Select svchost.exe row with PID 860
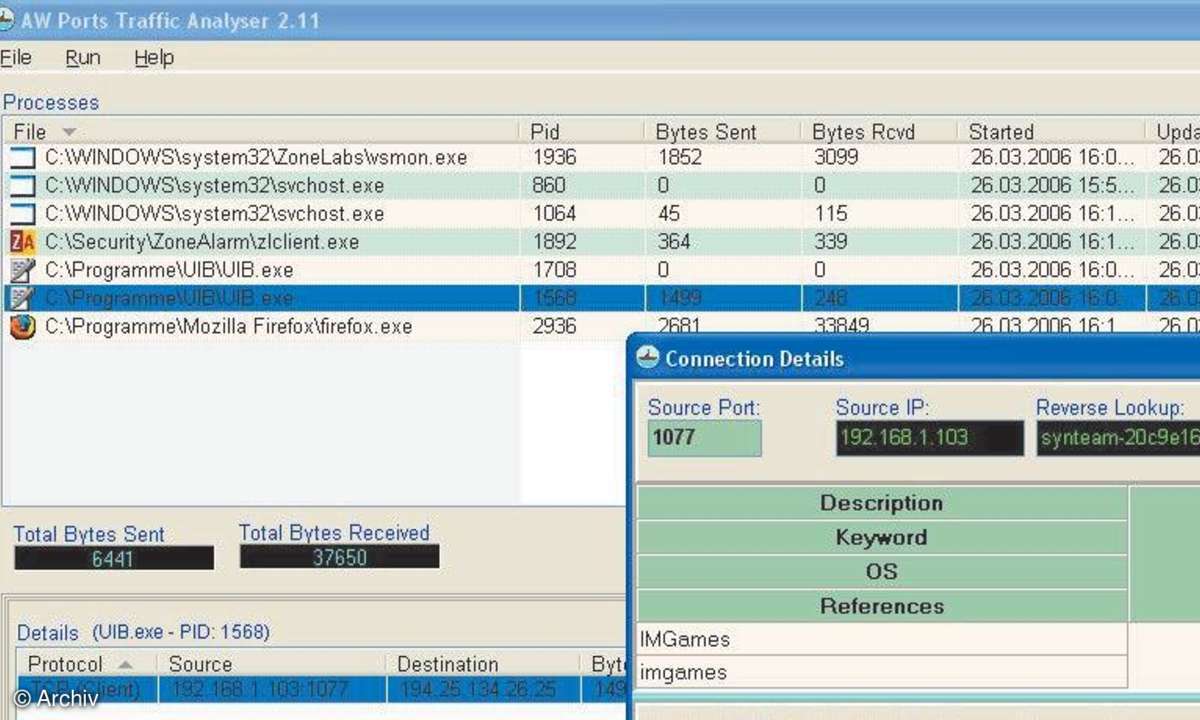The width and height of the screenshot is (1200, 720). pos(600,185)
